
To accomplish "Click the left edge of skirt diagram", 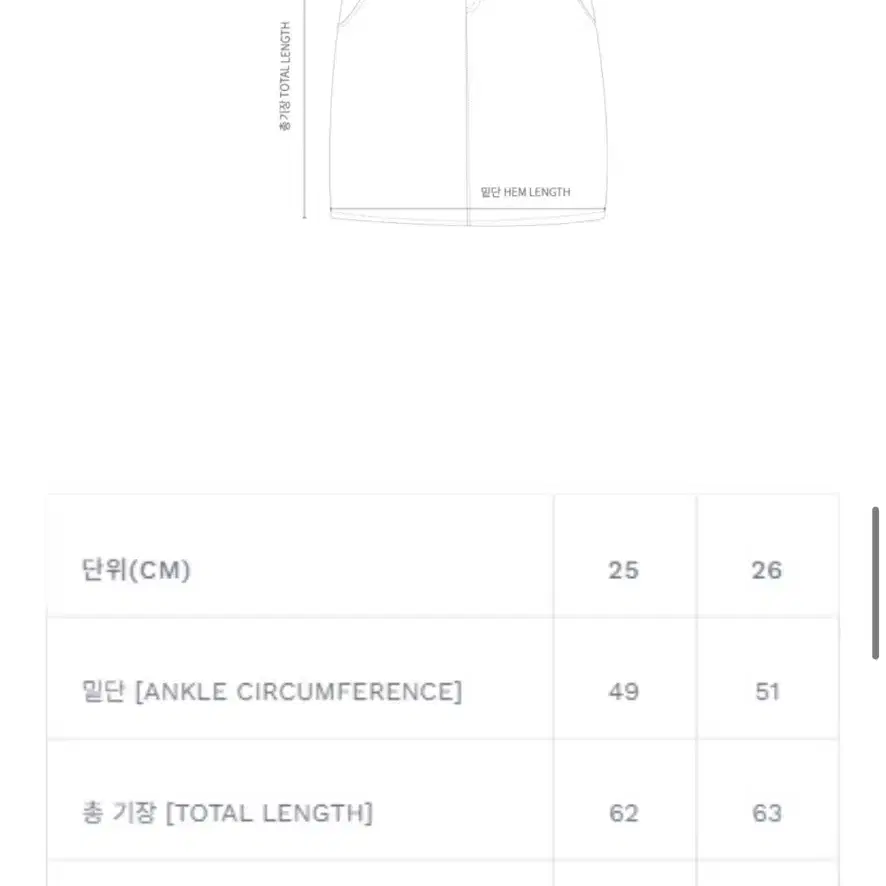I will tap(332, 113).
